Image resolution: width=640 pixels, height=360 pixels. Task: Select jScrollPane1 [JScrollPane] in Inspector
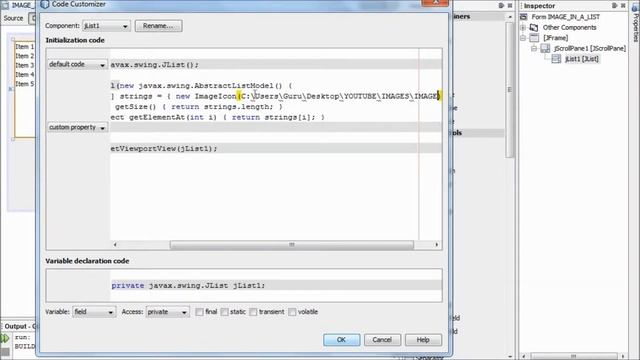(x=589, y=49)
